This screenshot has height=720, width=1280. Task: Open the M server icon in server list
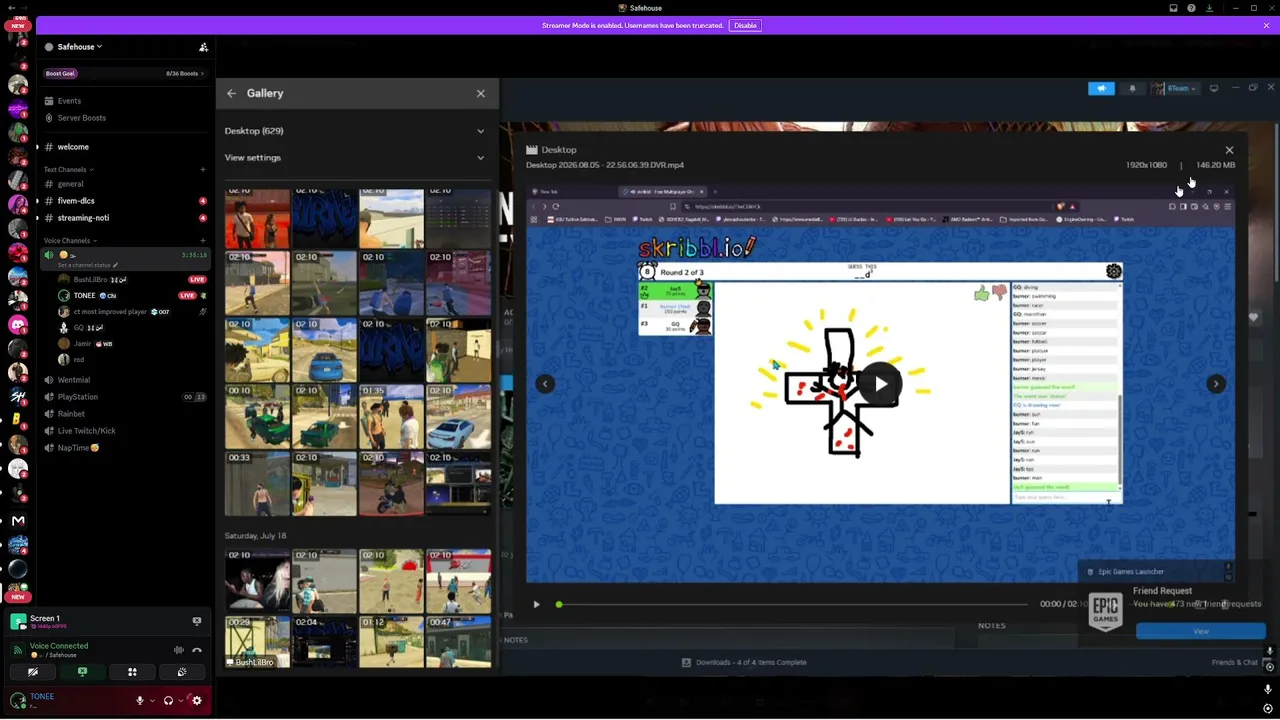18,521
